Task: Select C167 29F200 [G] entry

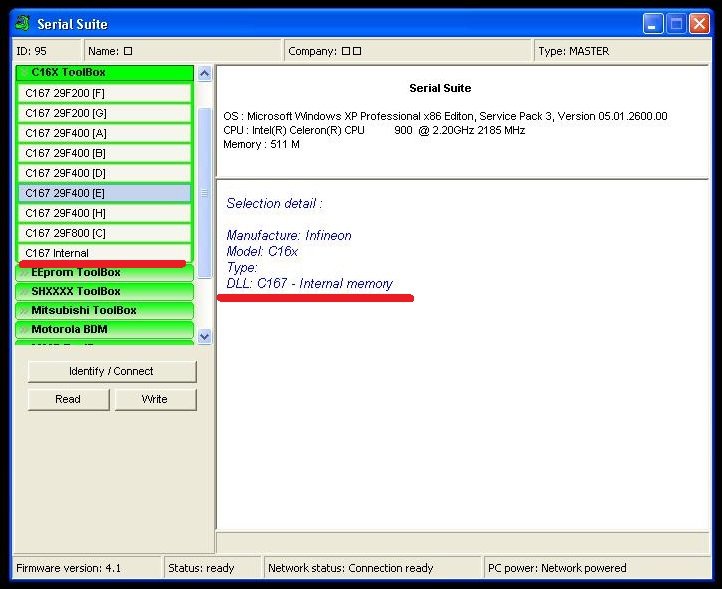Action: coord(104,113)
